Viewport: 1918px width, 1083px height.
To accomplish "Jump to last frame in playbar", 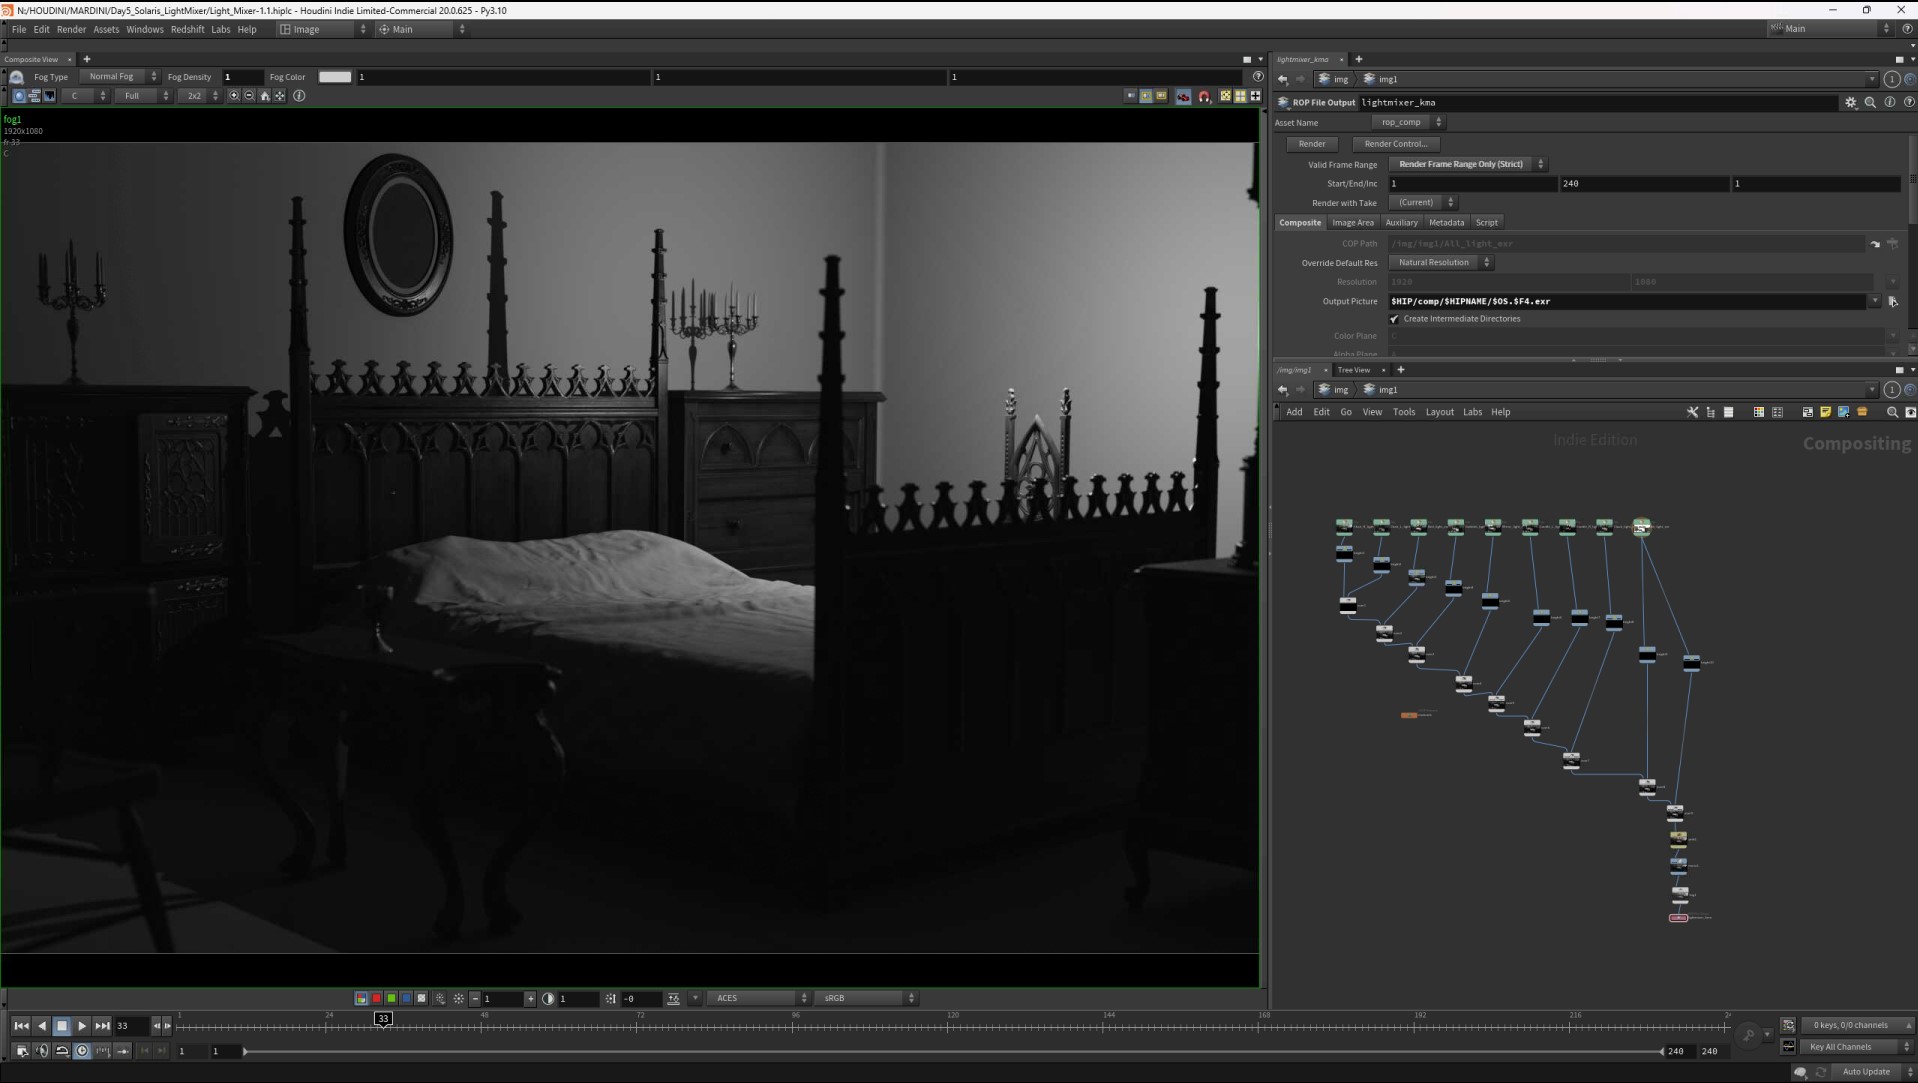I will click(102, 1026).
